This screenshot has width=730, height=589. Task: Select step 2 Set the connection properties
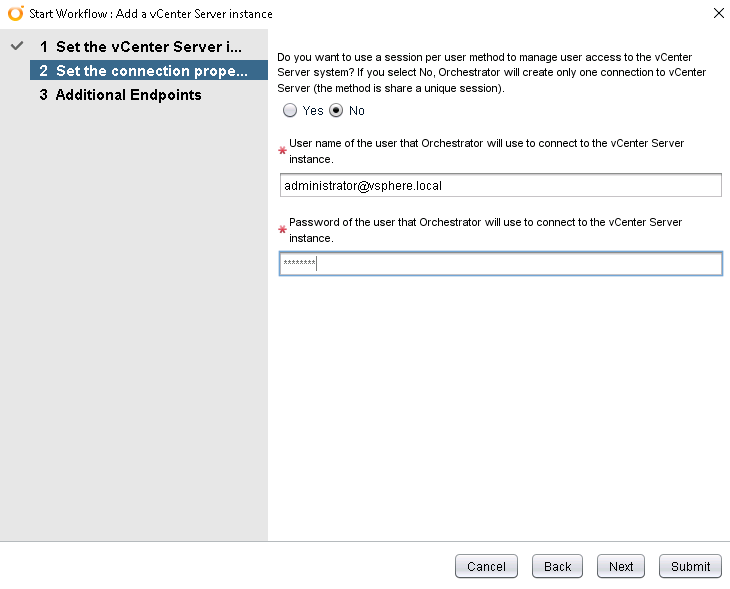(143, 71)
